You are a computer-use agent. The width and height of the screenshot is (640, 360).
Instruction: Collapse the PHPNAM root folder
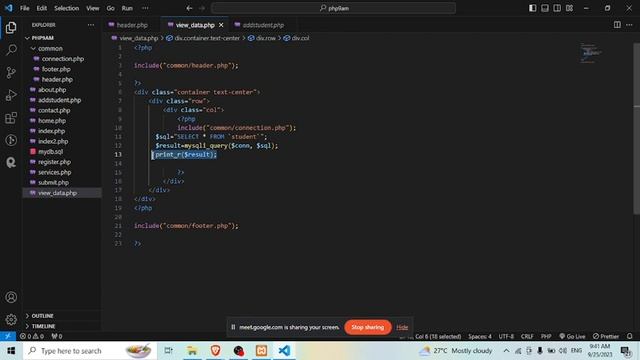pos(42,38)
